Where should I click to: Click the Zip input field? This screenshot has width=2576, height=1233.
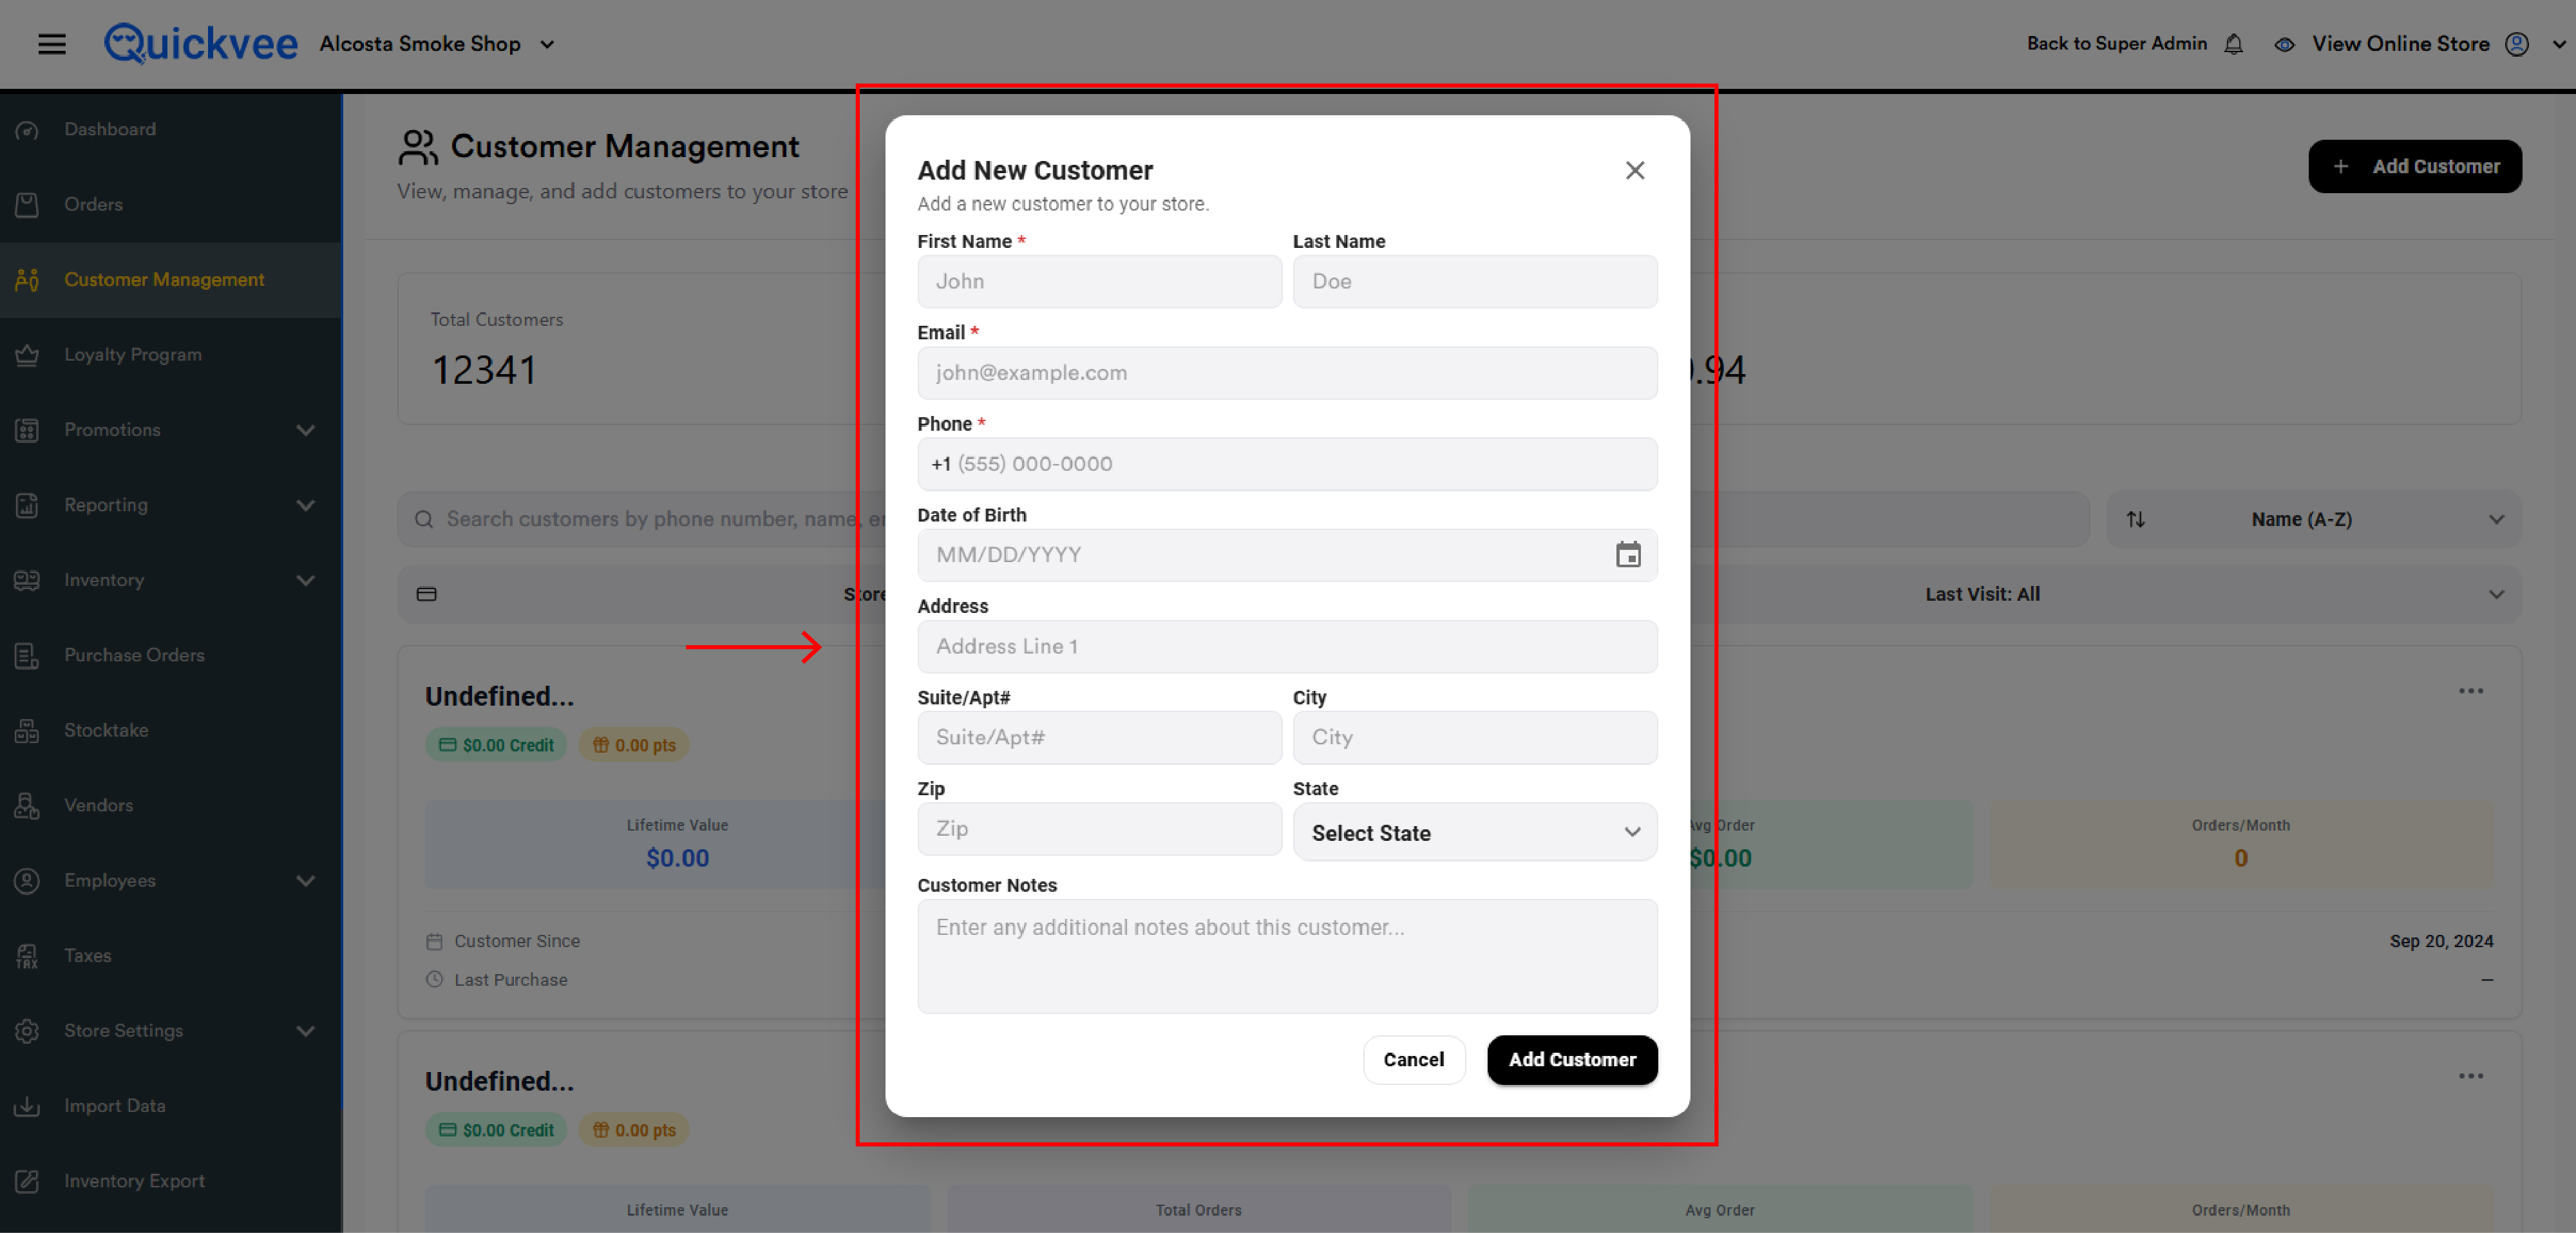pyautogui.click(x=1099, y=829)
